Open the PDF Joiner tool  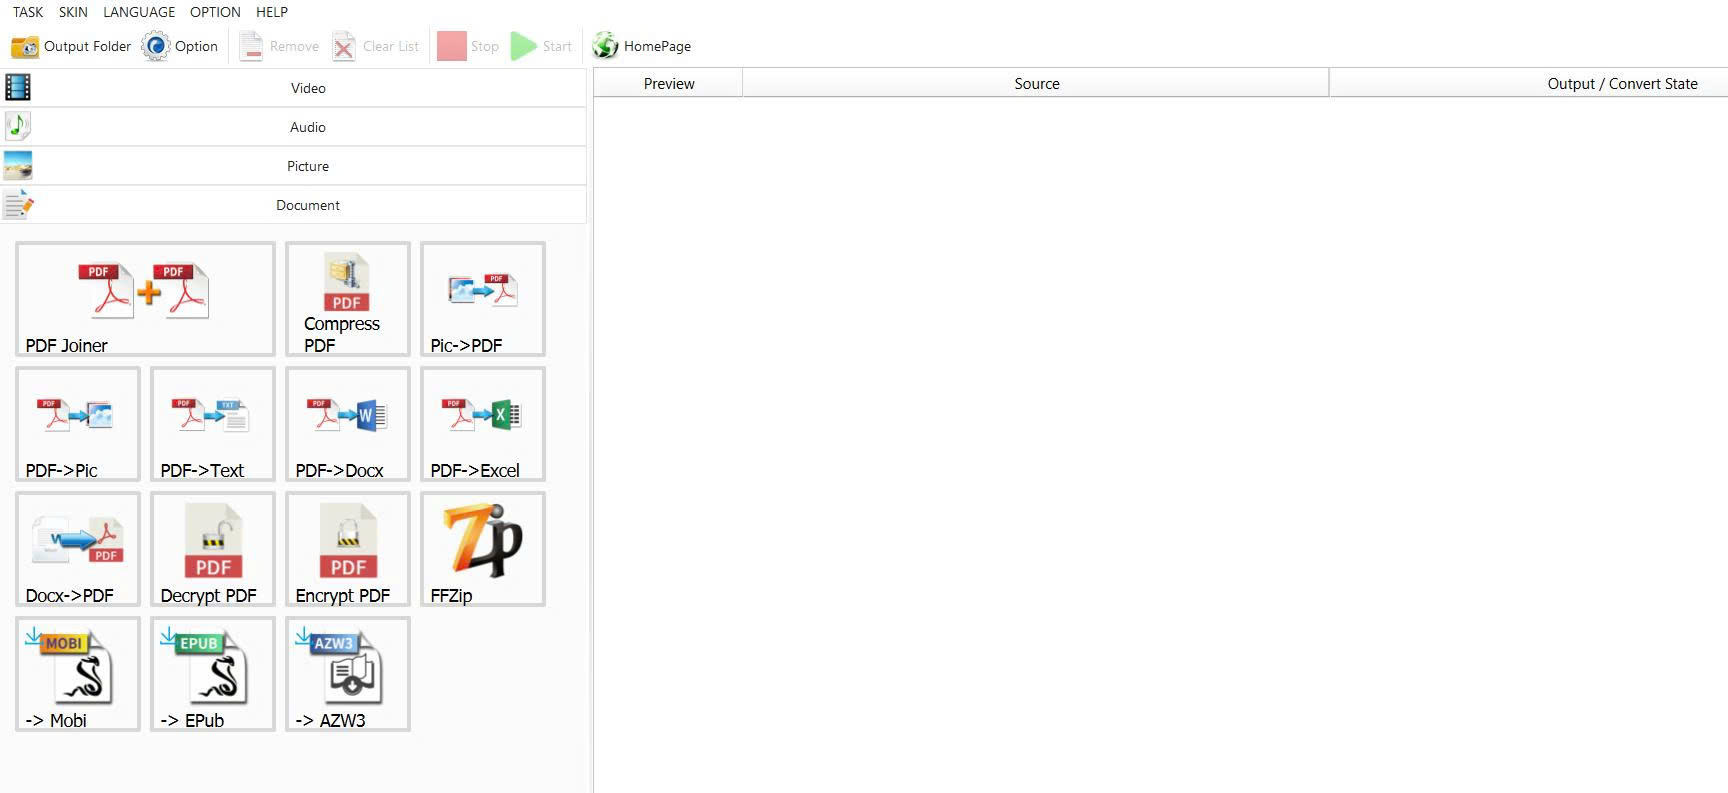click(x=145, y=299)
